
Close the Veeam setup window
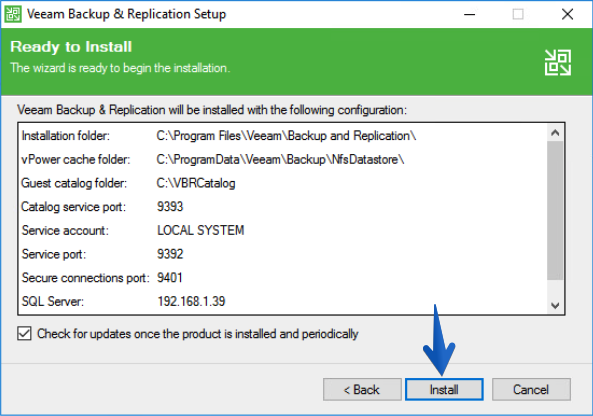pyautogui.click(x=567, y=14)
